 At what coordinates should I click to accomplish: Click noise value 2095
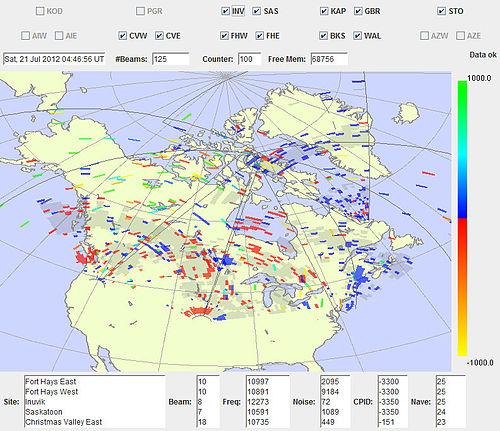pyautogui.click(x=330, y=382)
